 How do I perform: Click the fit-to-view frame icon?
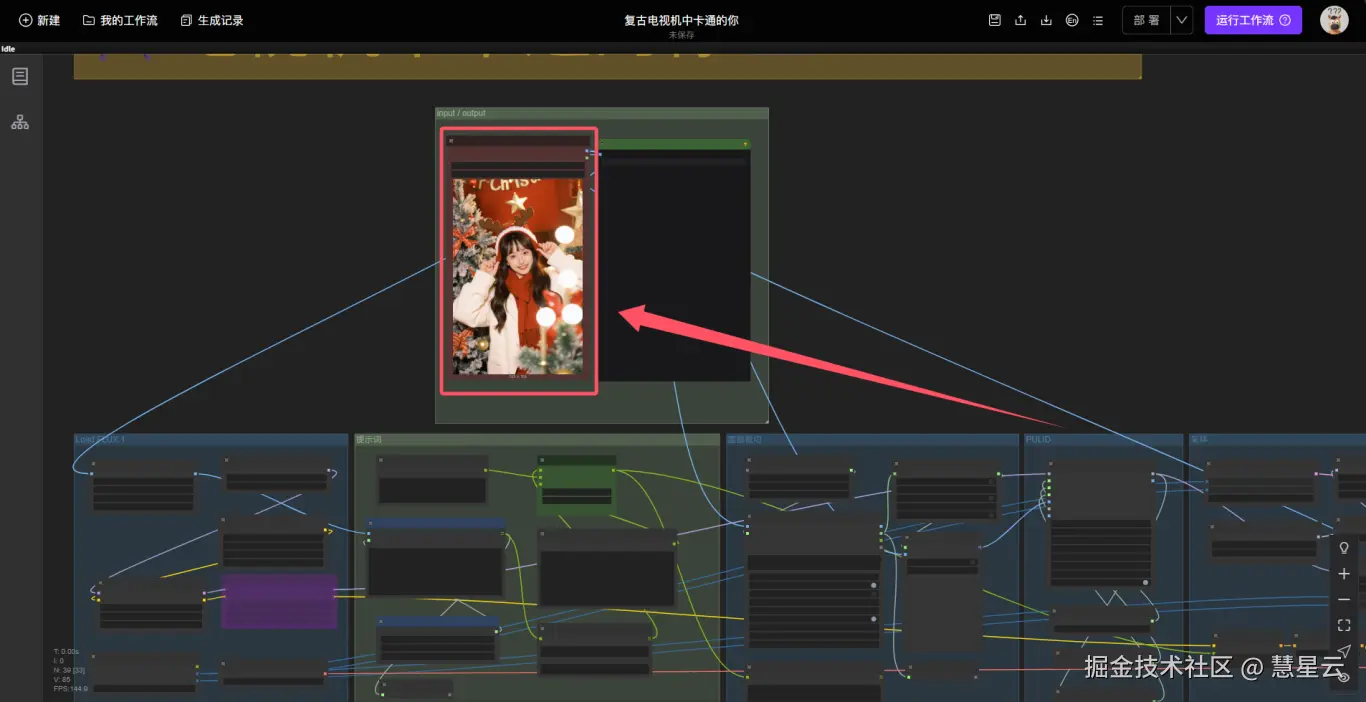tap(1344, 625)
